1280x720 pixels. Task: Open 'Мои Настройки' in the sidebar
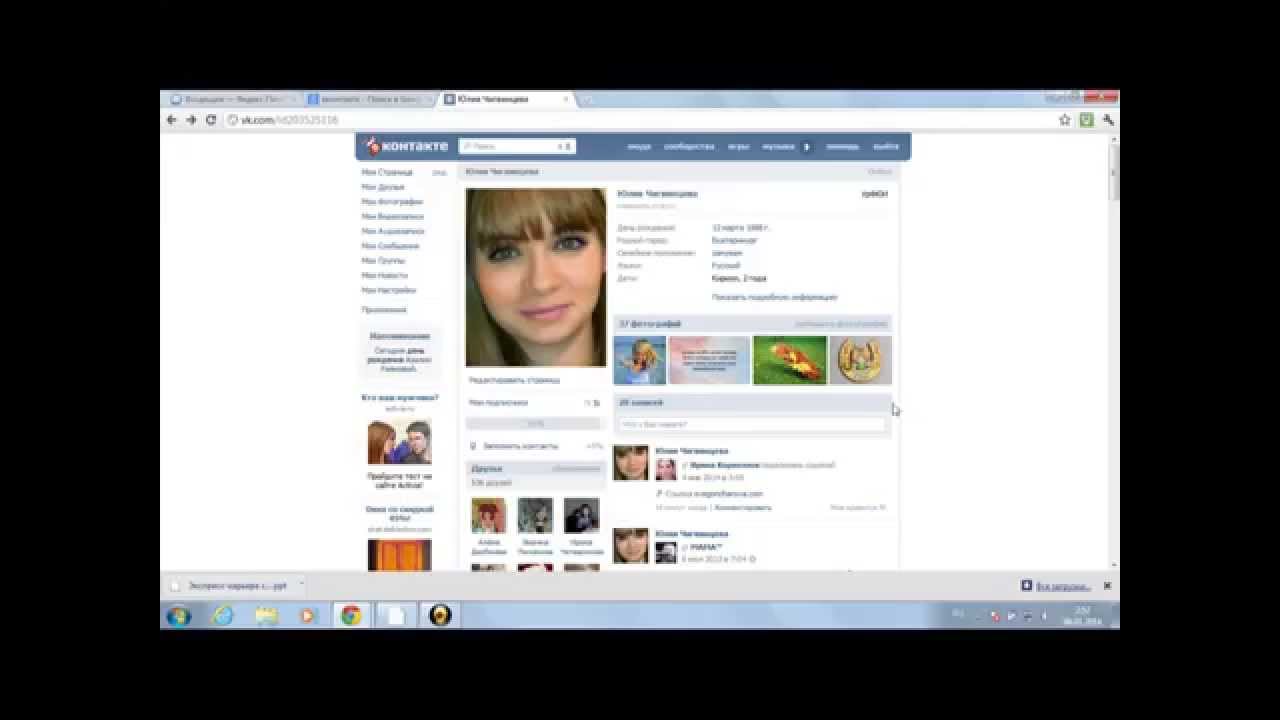(x=388, y=290)
